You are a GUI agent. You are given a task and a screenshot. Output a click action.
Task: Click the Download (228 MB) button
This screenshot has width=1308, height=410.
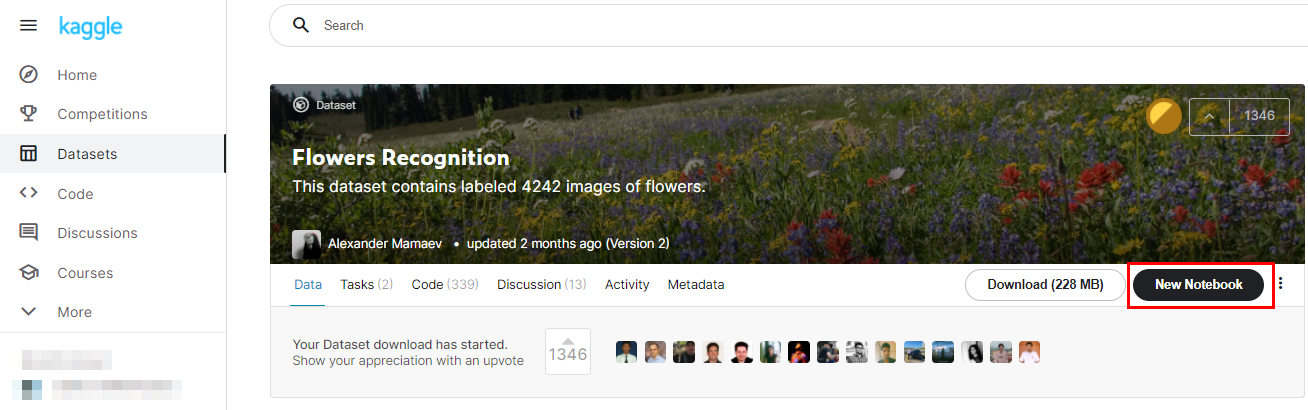pos(1045,285)
